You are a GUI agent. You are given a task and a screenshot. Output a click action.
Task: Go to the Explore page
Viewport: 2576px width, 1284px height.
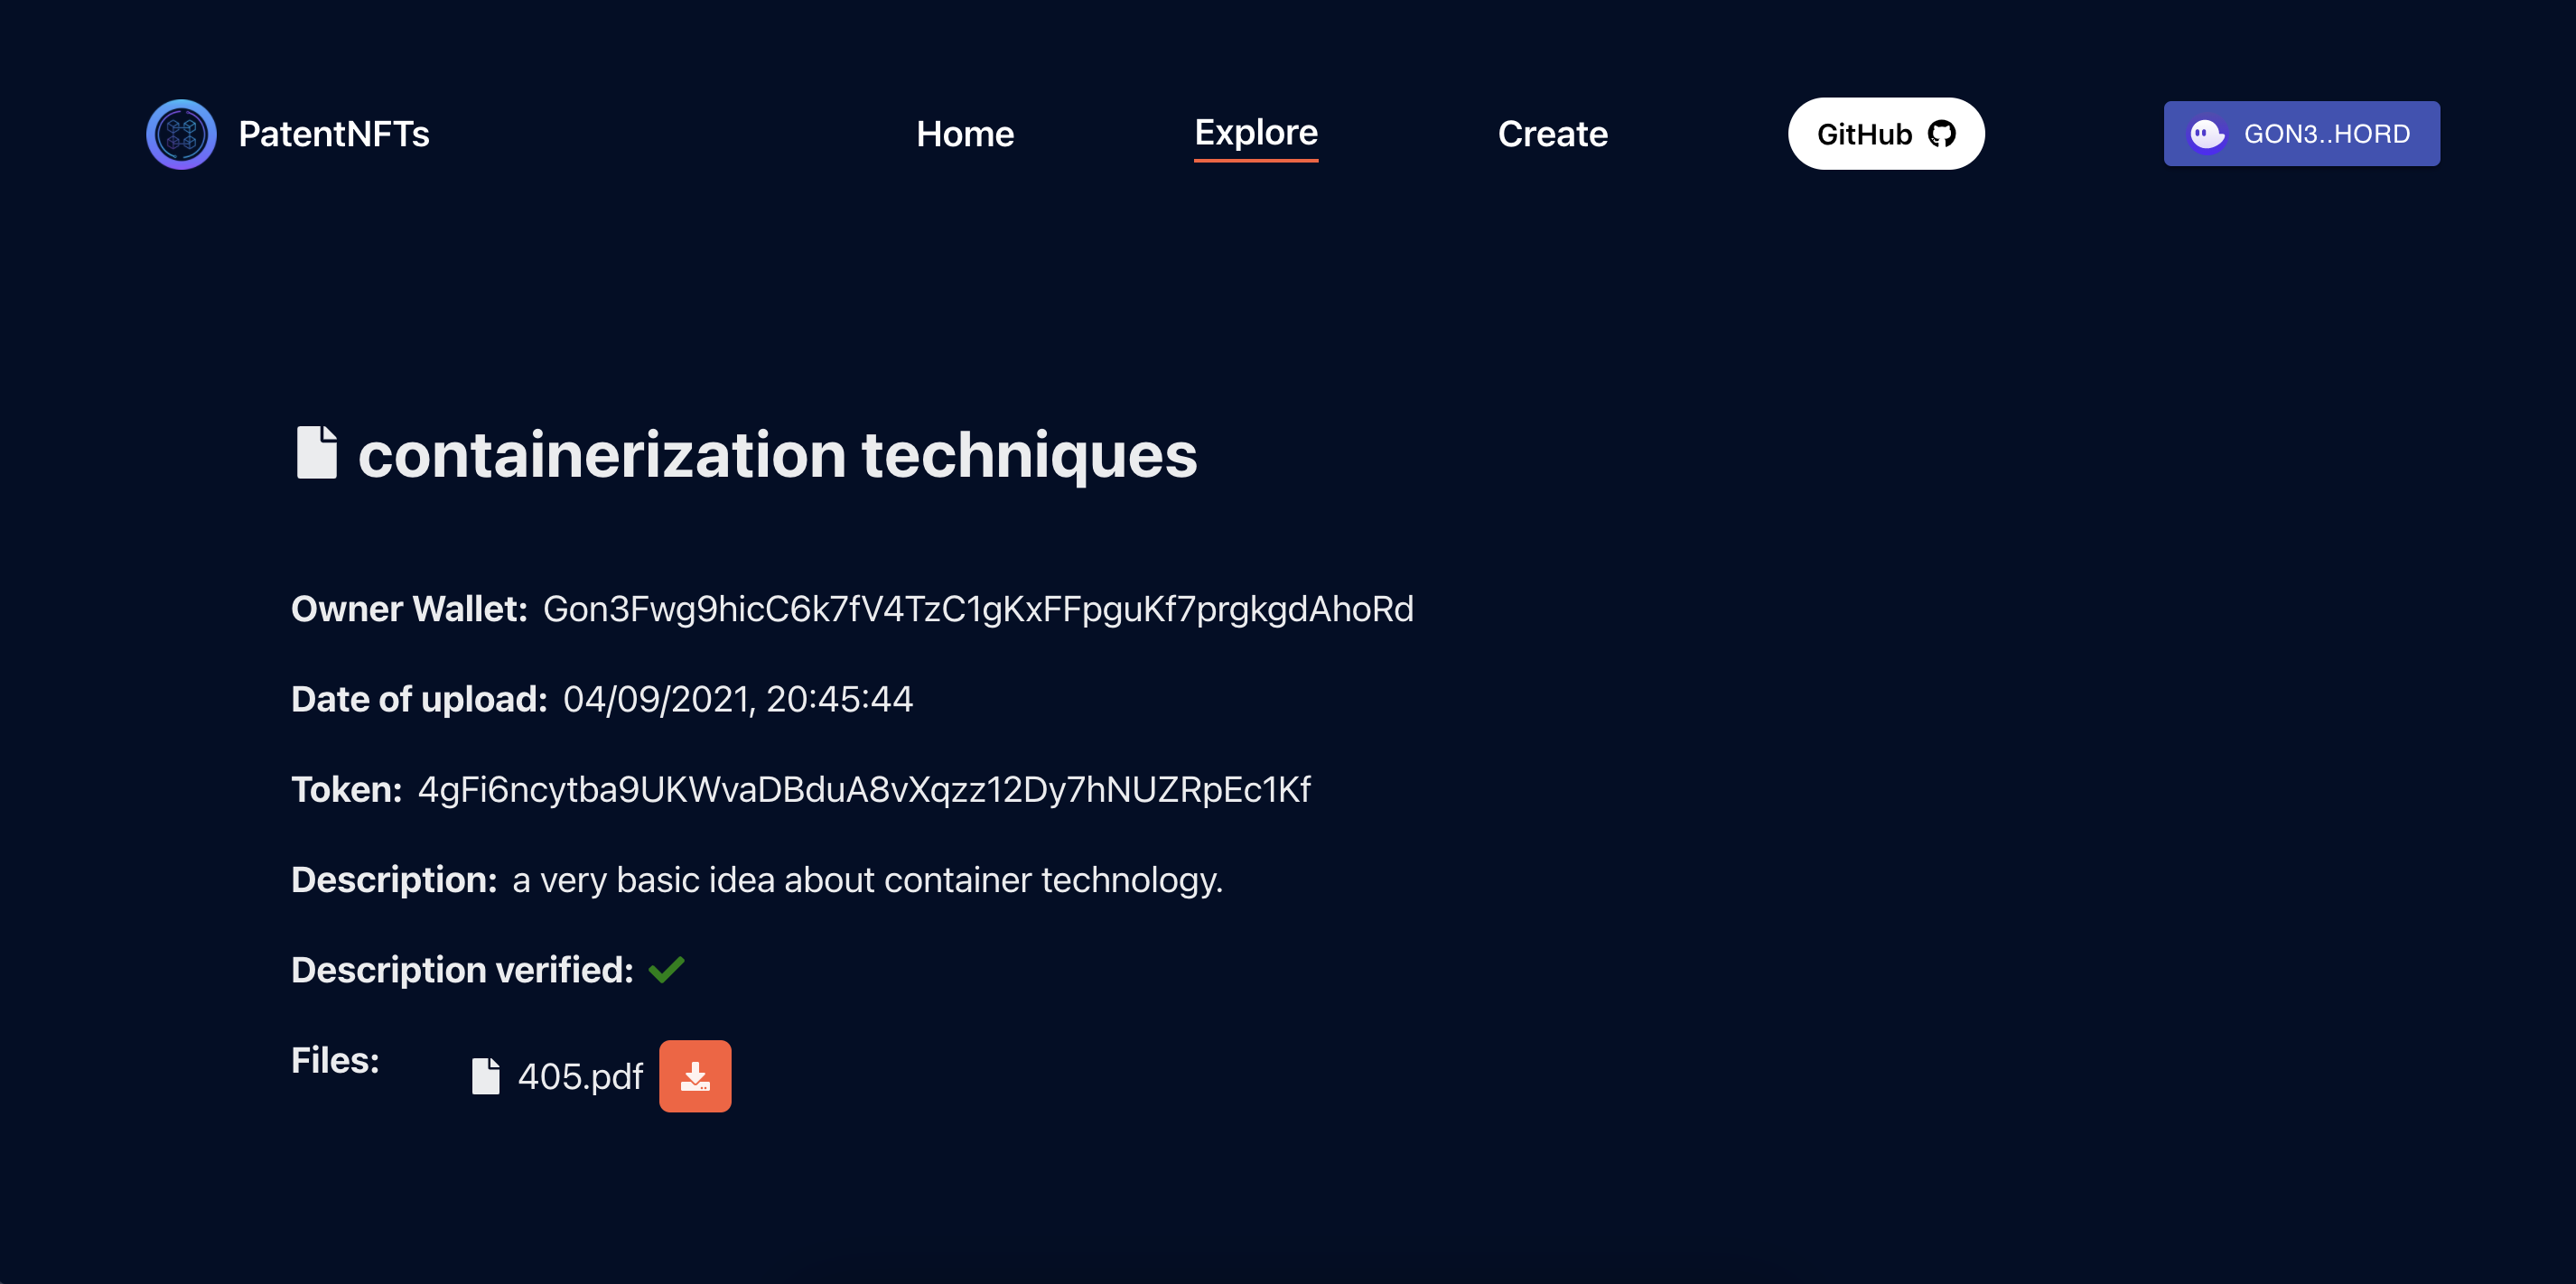tap(1255, 133)
